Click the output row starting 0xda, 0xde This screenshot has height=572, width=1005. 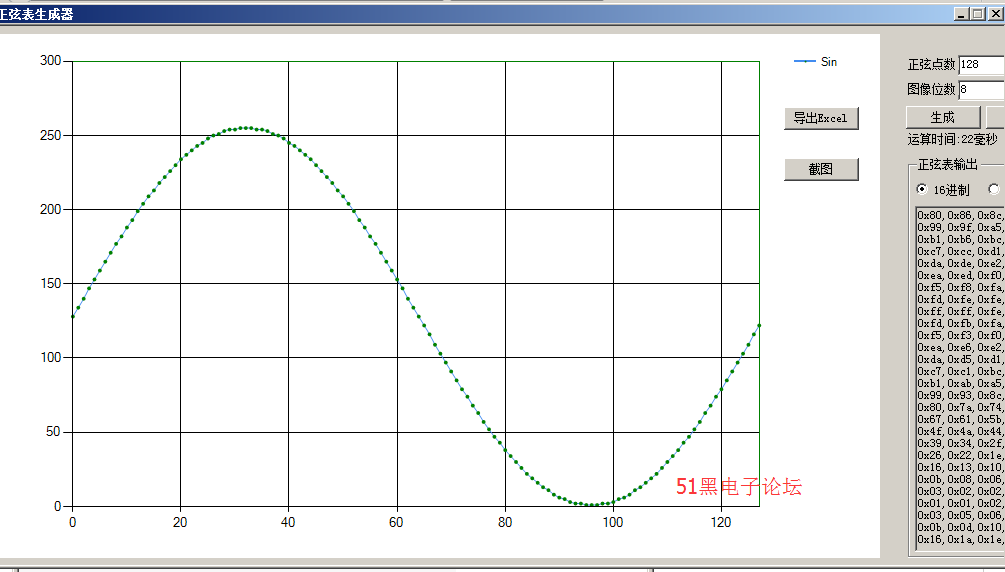click(960, 263)
